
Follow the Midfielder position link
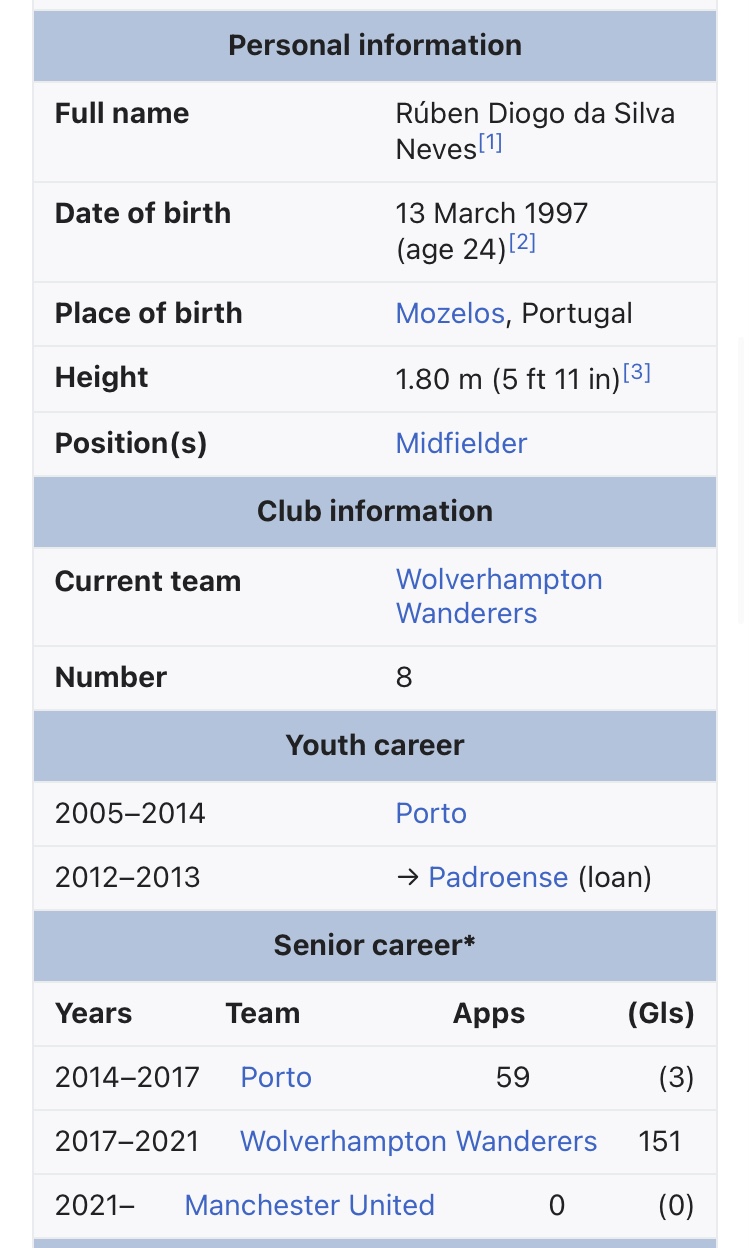[x=461, y=443]
